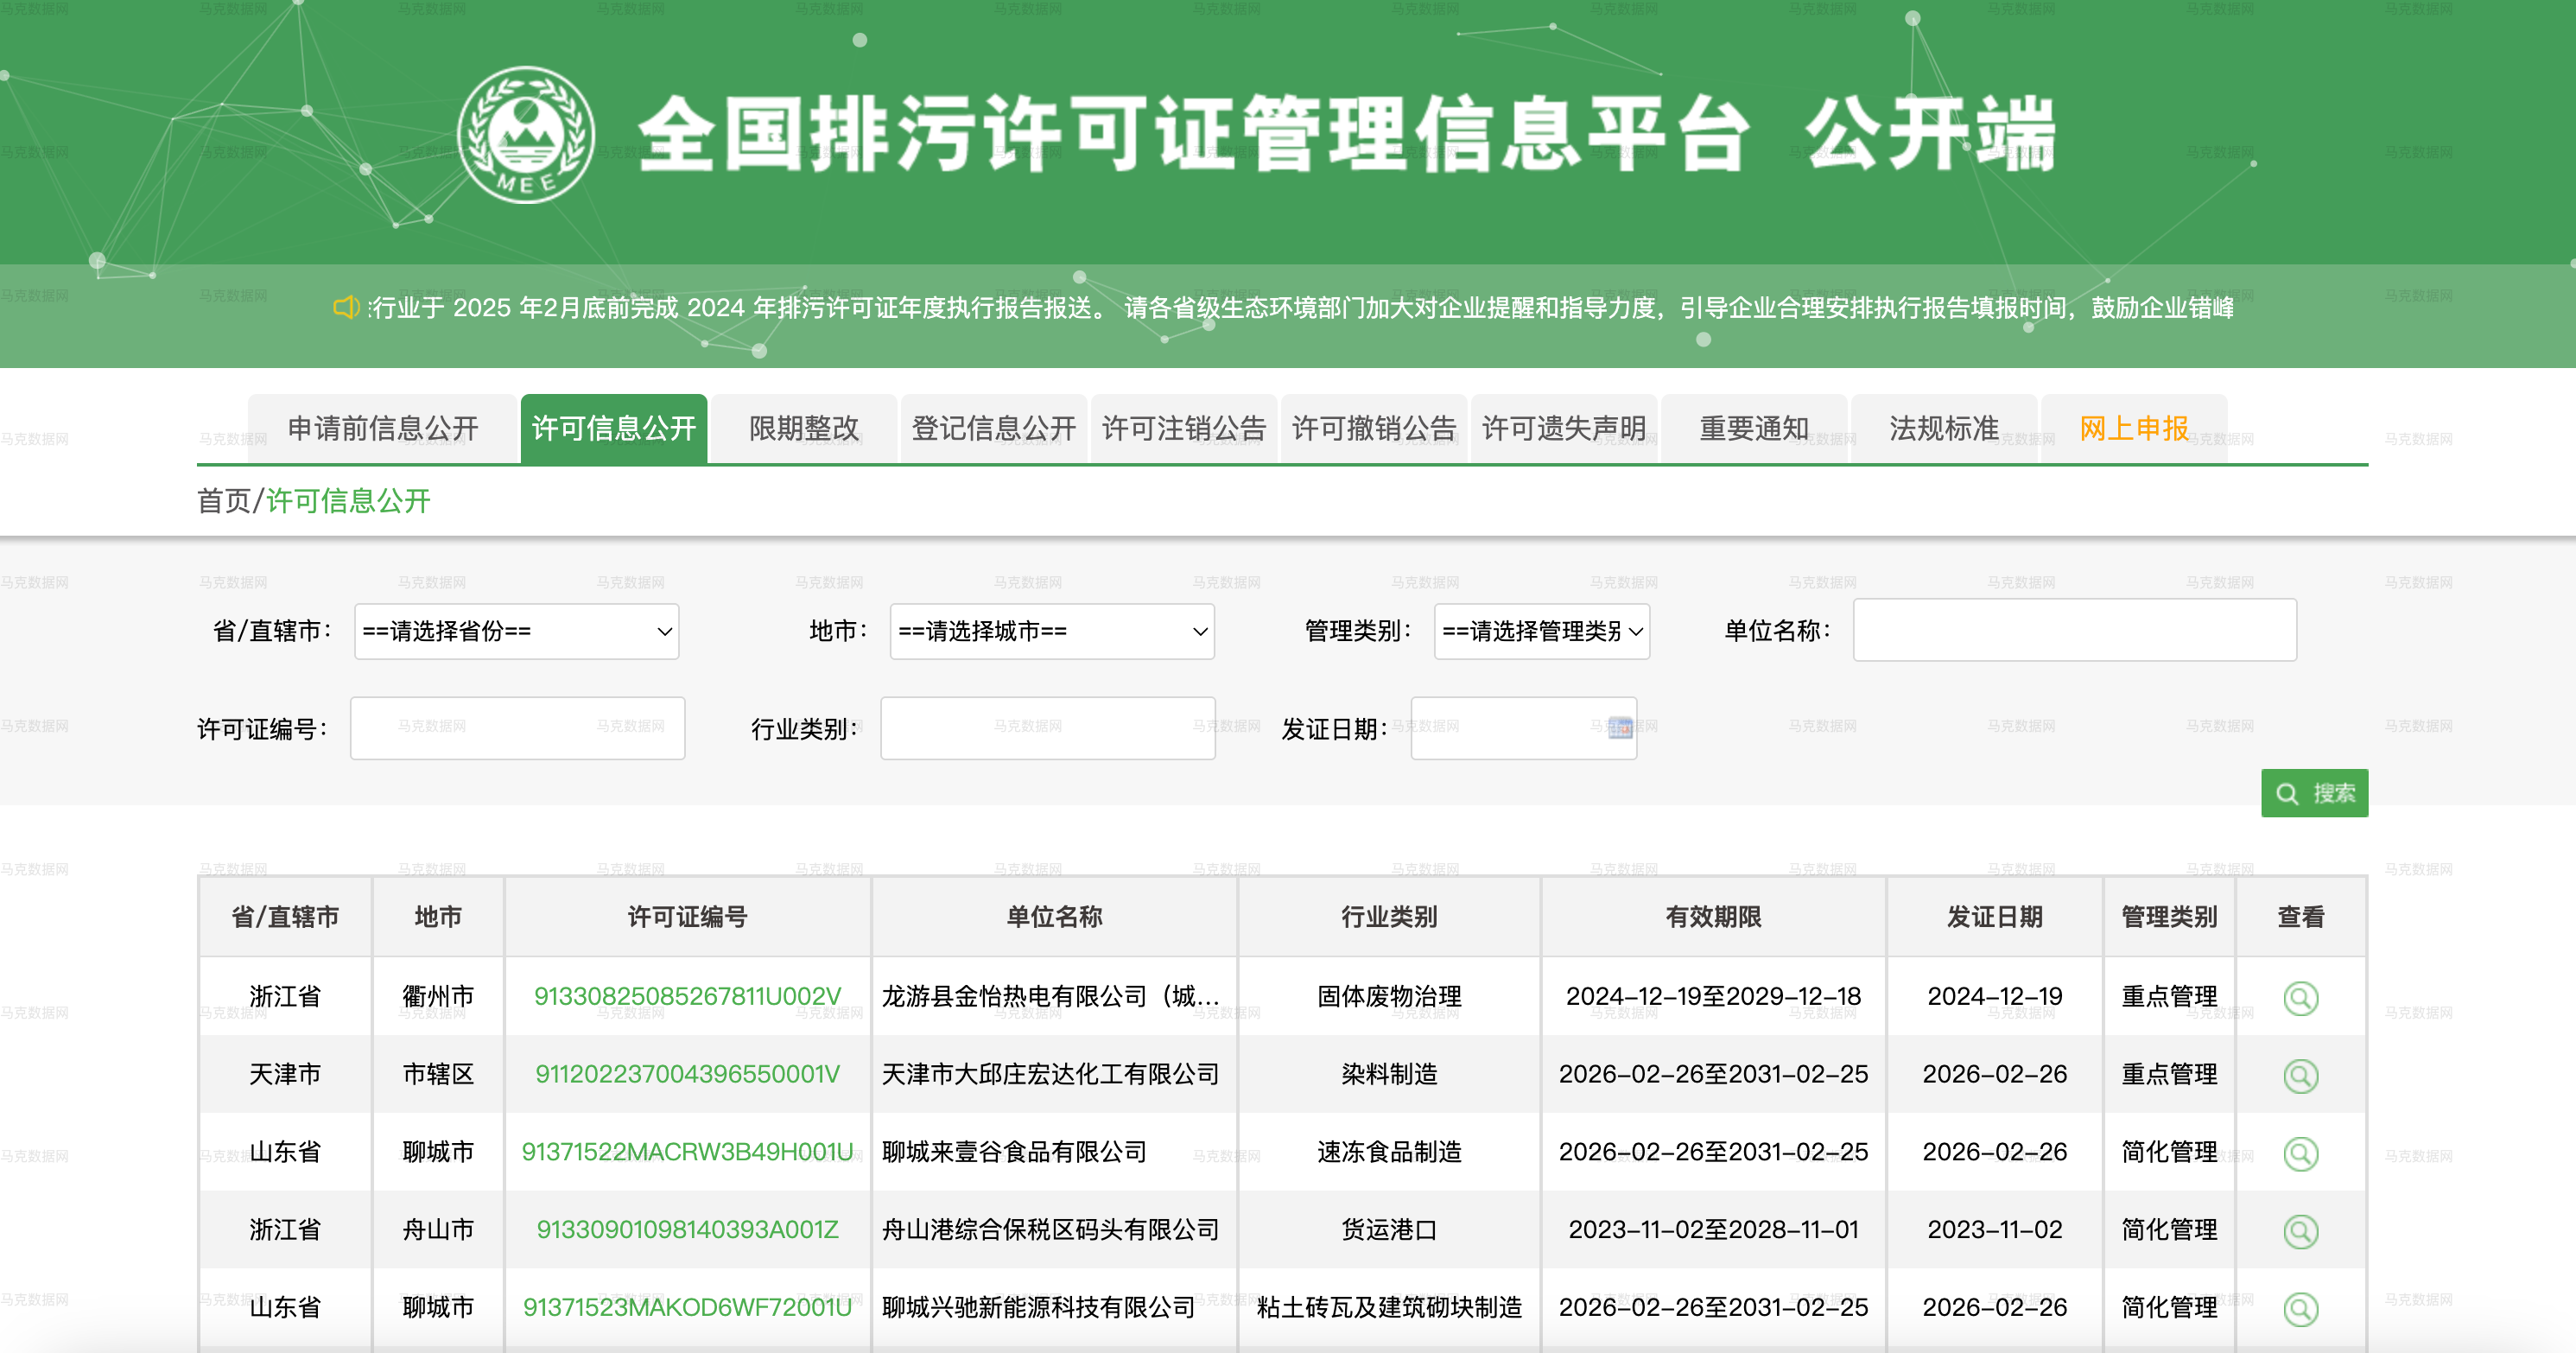Open details for 聊城来壹谷食品有限公司 via magnifier icon
Image resolution: width=2576 pixels, height=1353 pixels.
click(x=2301, y=1153)
